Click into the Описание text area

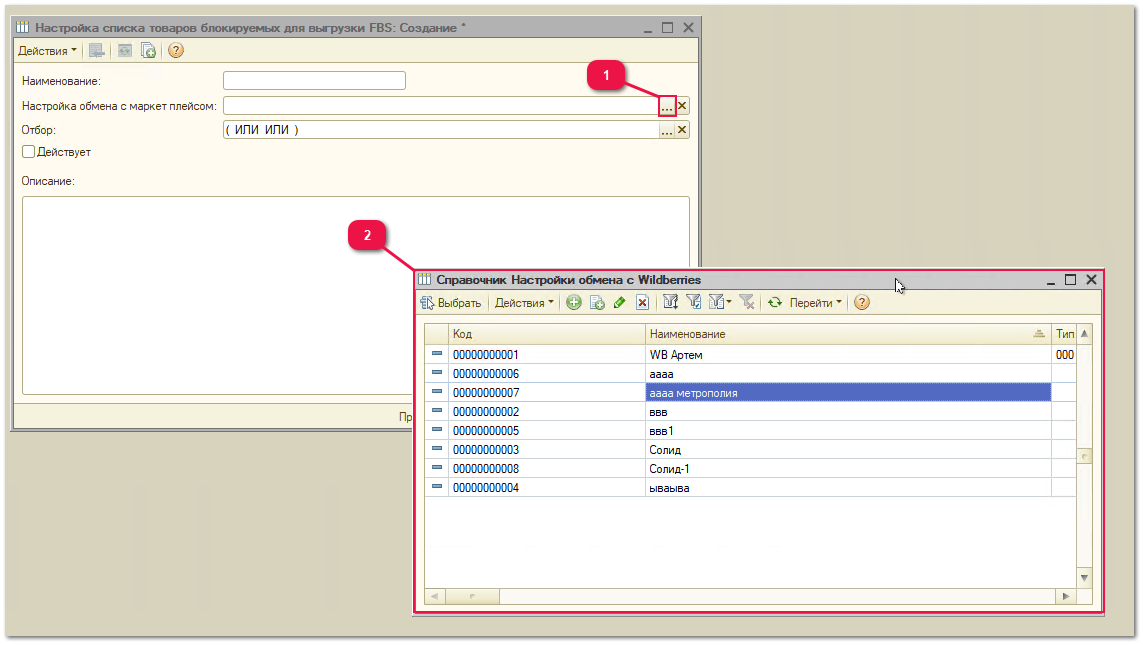click(x=356, y=295)
